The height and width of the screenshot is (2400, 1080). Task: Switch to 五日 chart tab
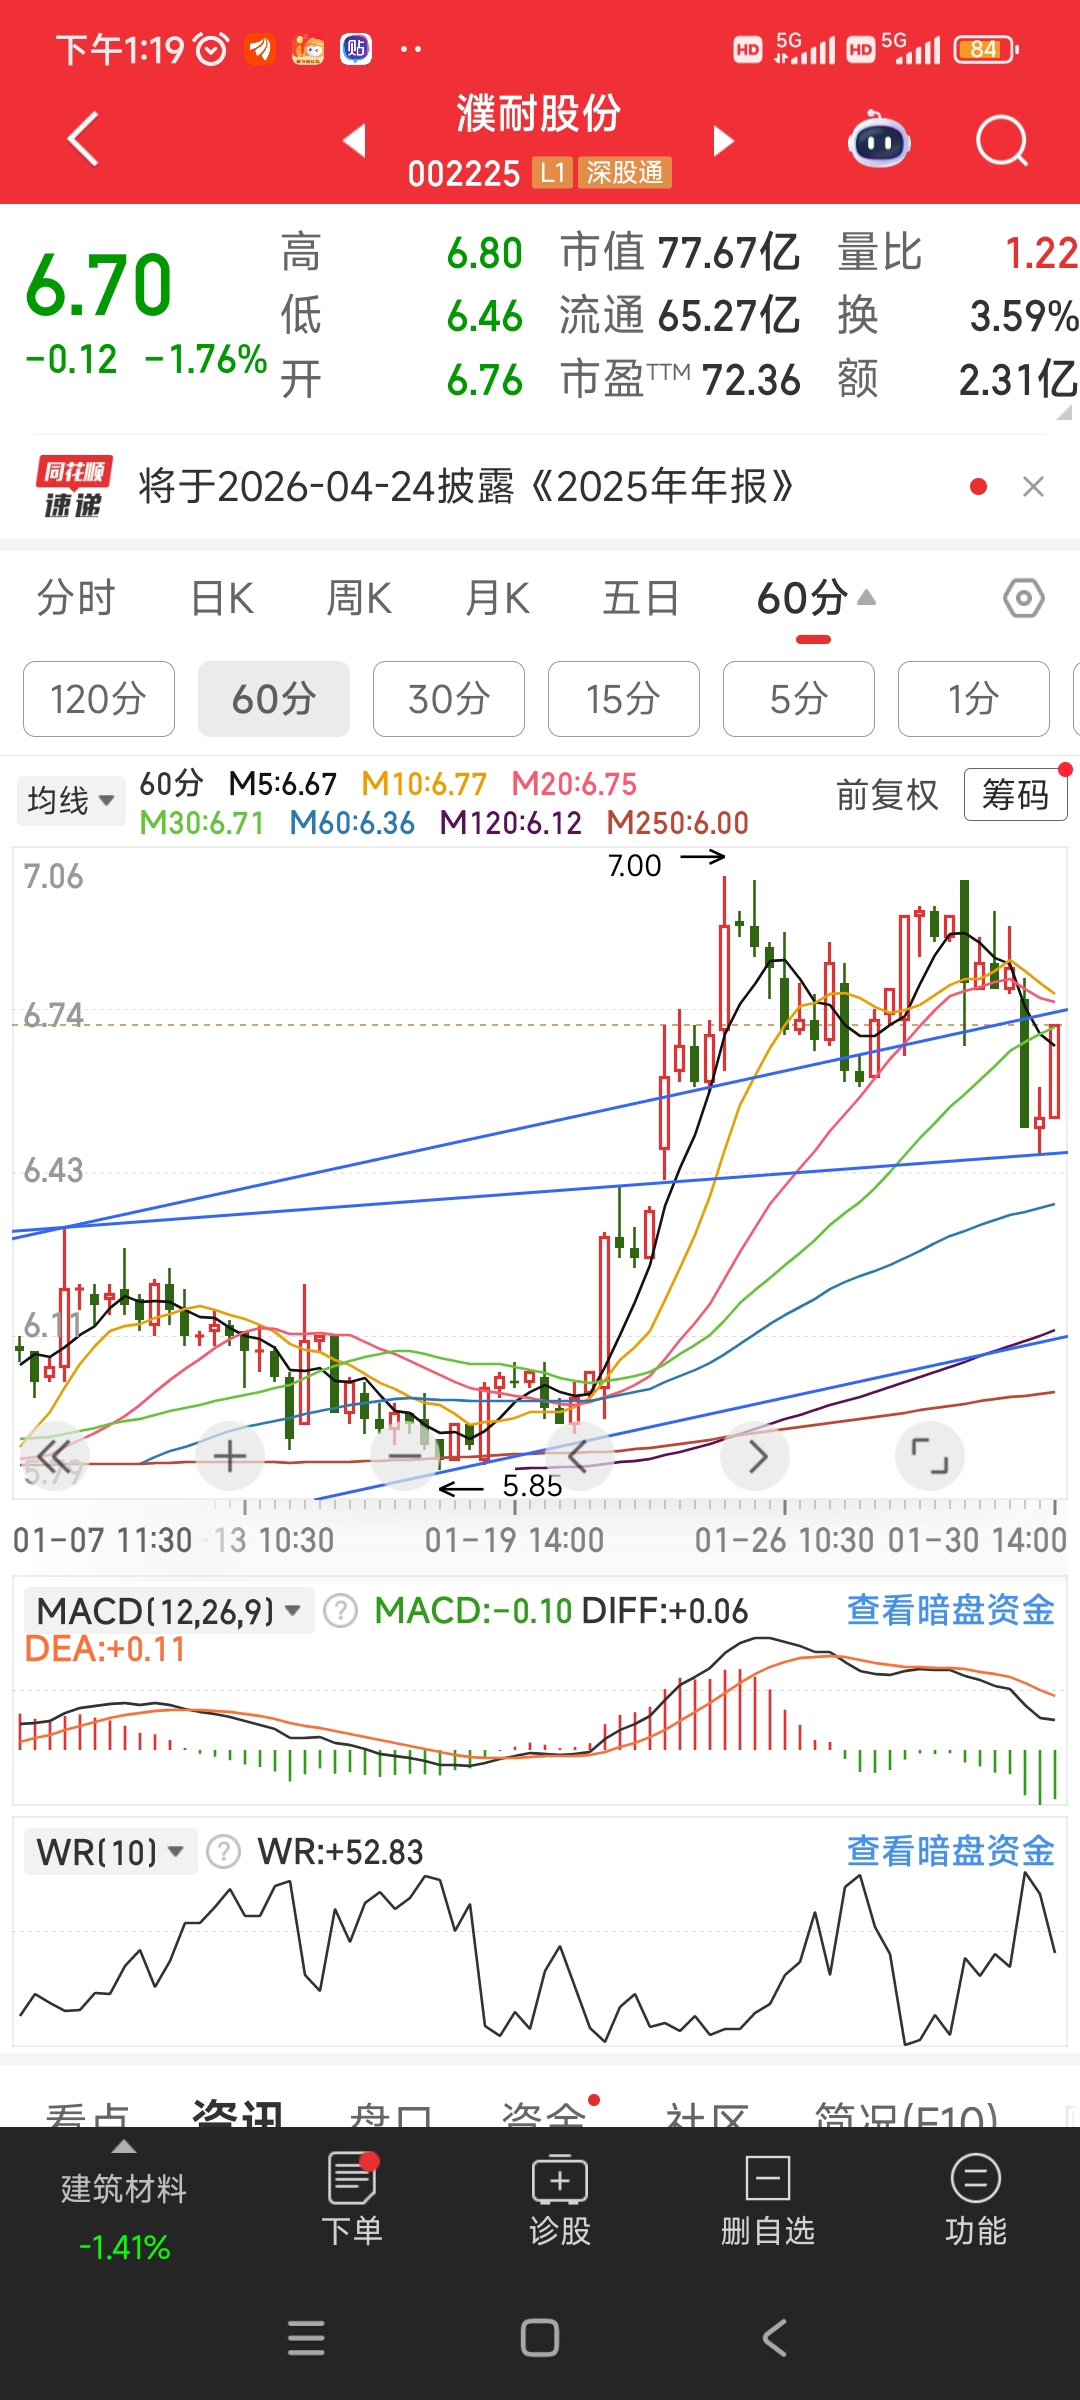[641, 599]
